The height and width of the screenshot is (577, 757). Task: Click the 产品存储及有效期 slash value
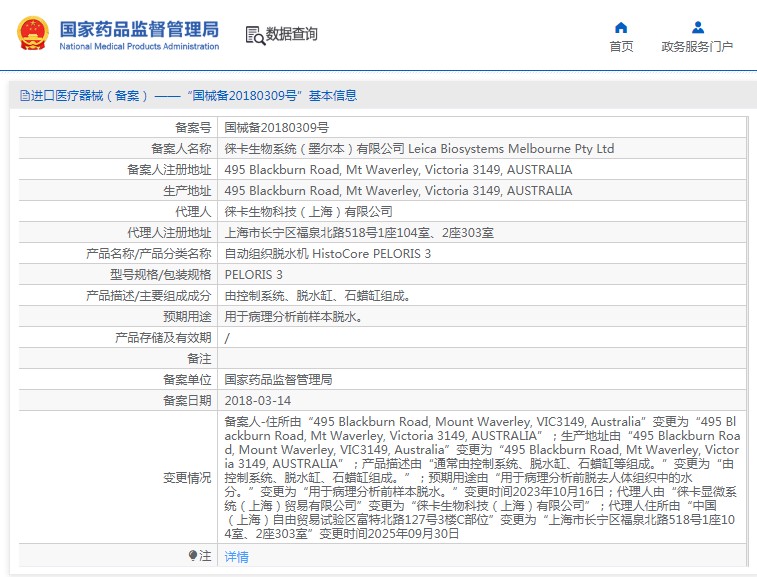[x=227, y=338]
